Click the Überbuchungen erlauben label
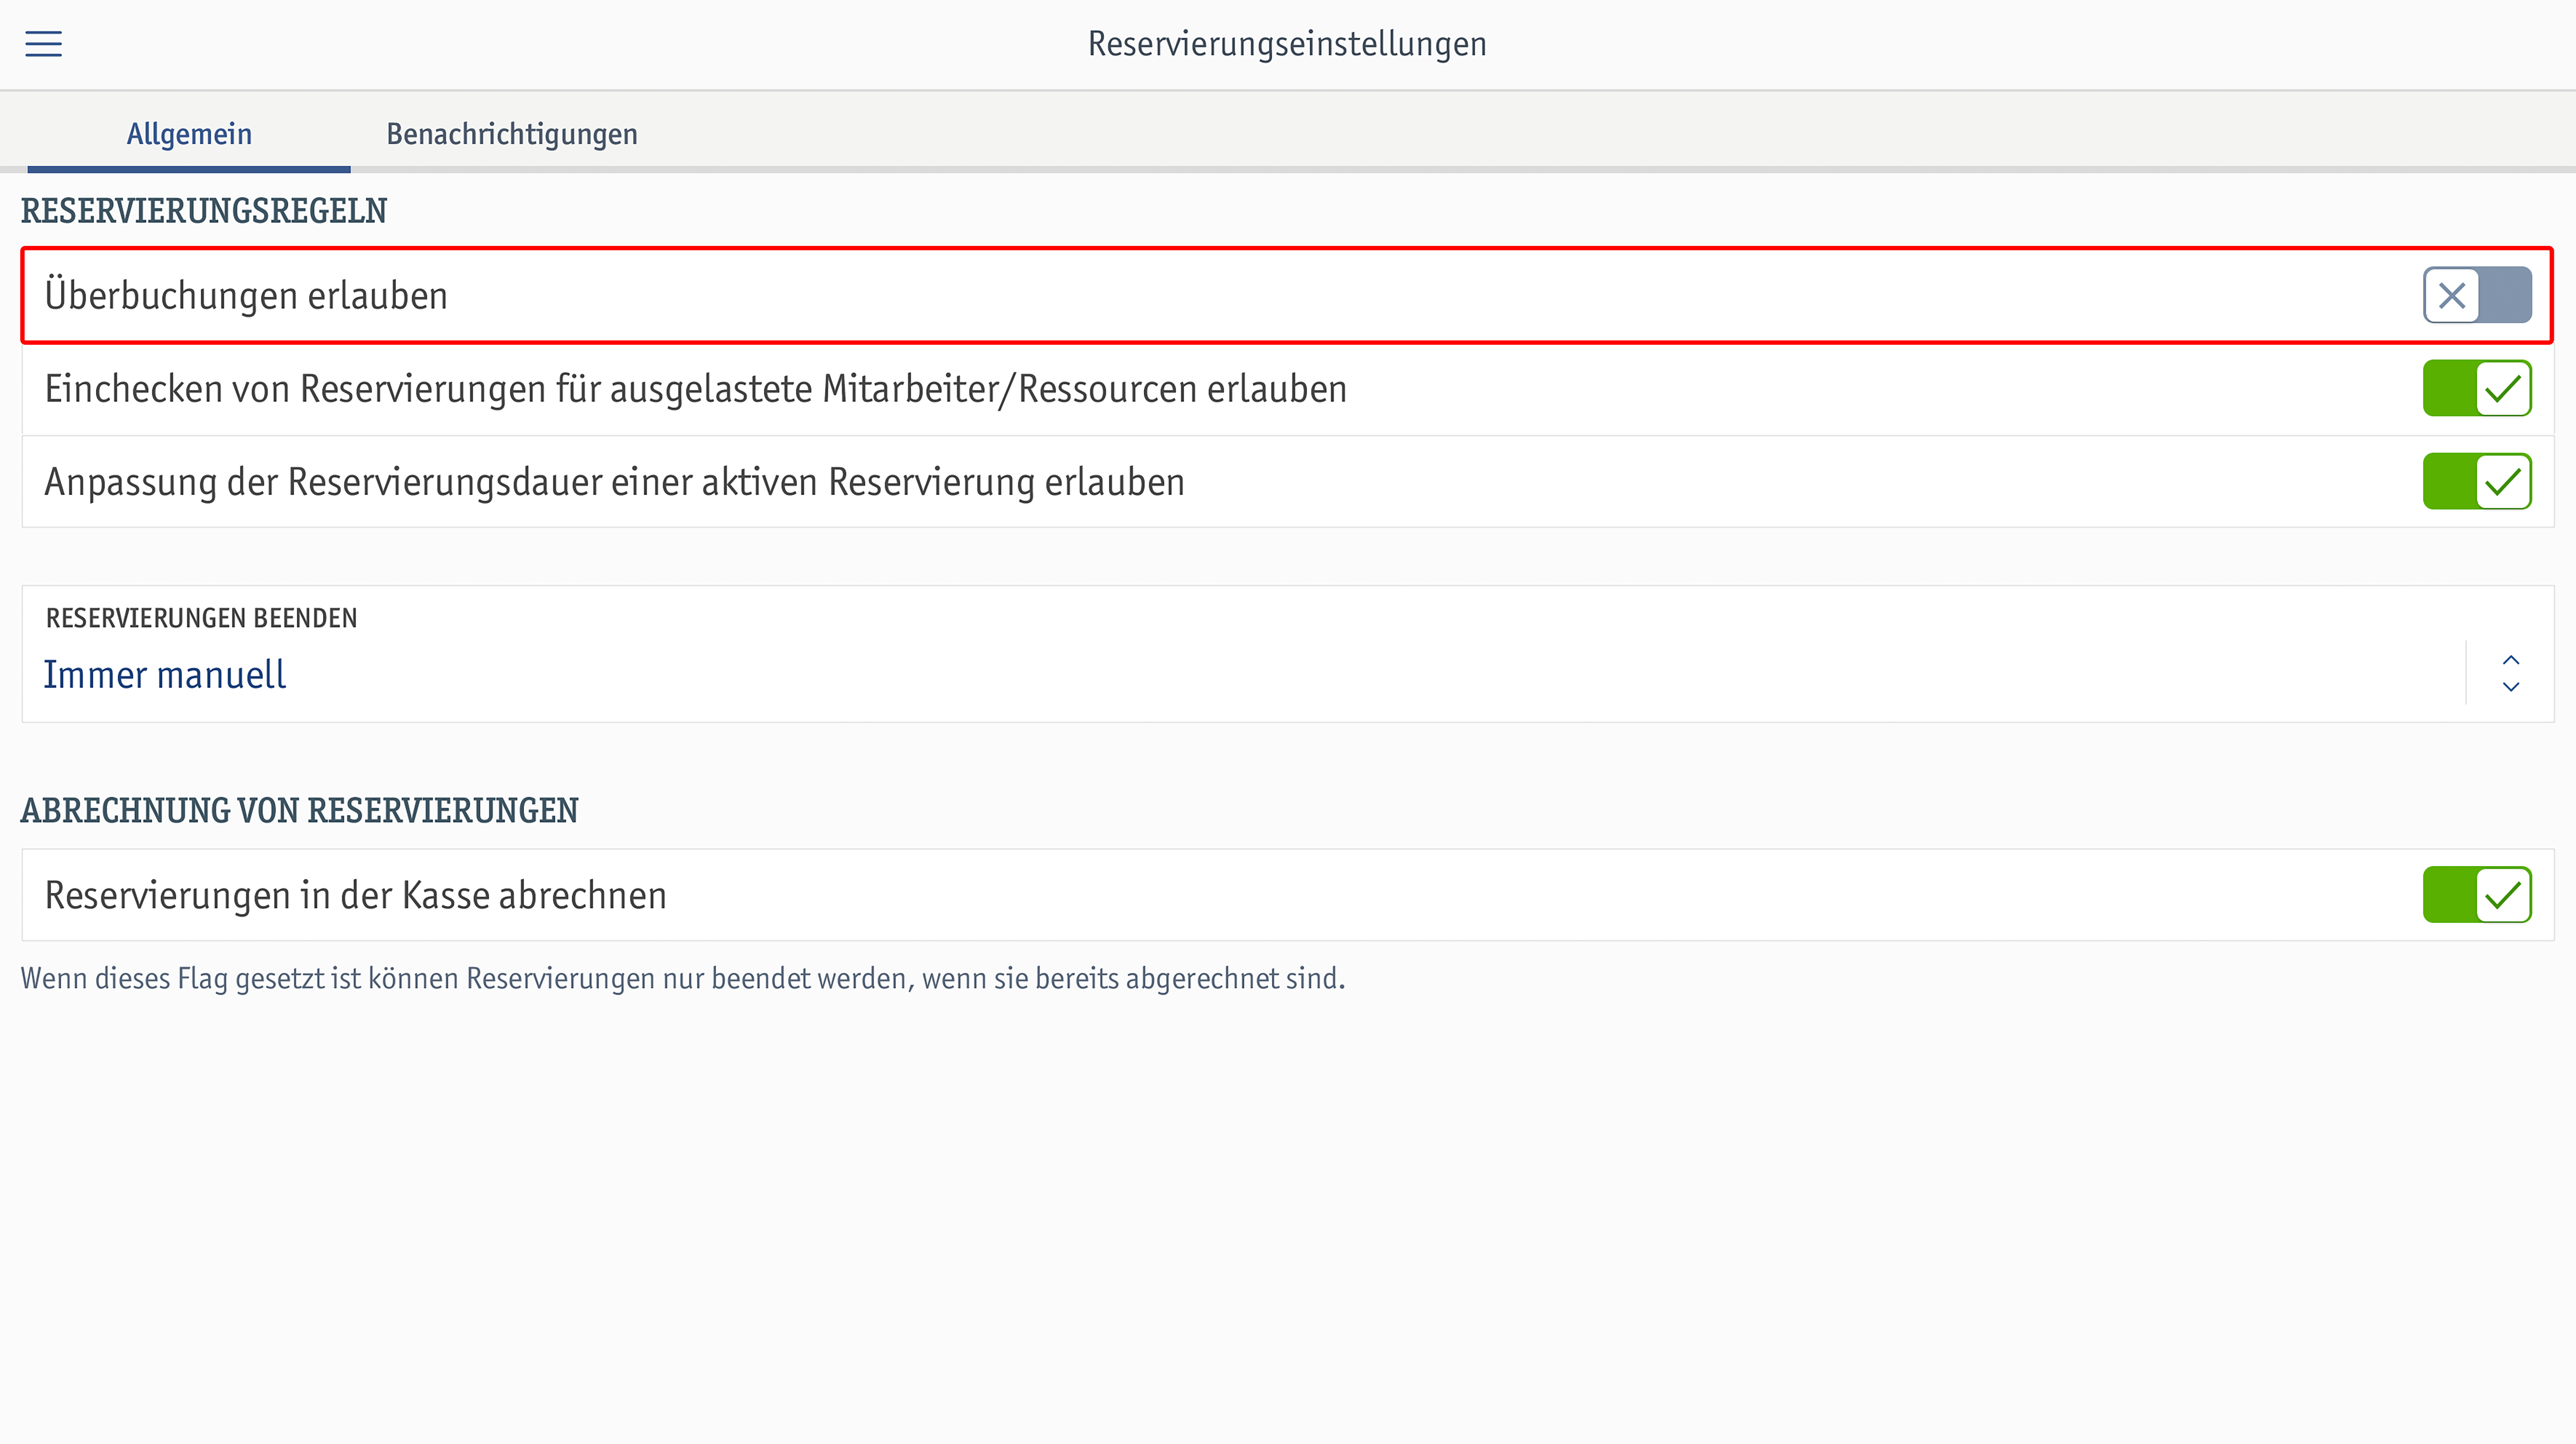This screenshot has height=1444, width=2576. coord(246,296)
